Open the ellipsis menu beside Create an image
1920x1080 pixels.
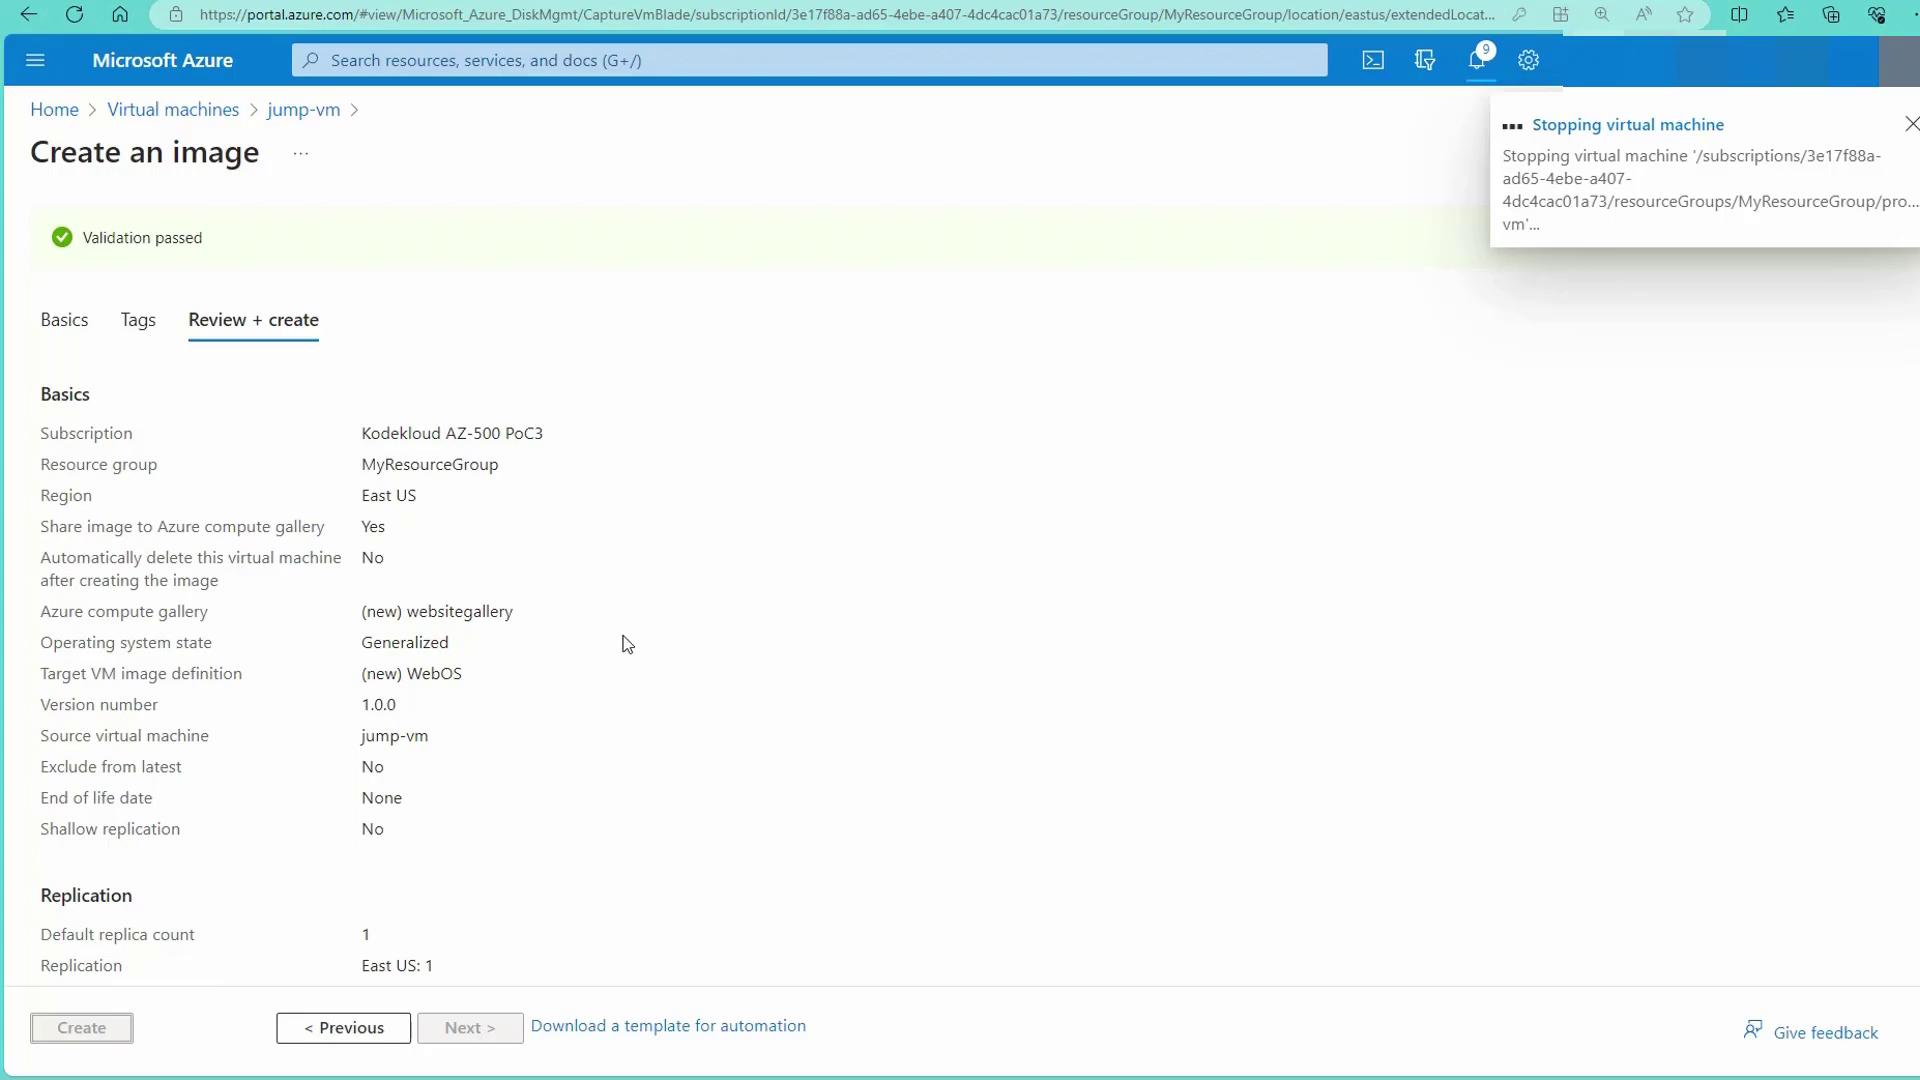point(300,153)
